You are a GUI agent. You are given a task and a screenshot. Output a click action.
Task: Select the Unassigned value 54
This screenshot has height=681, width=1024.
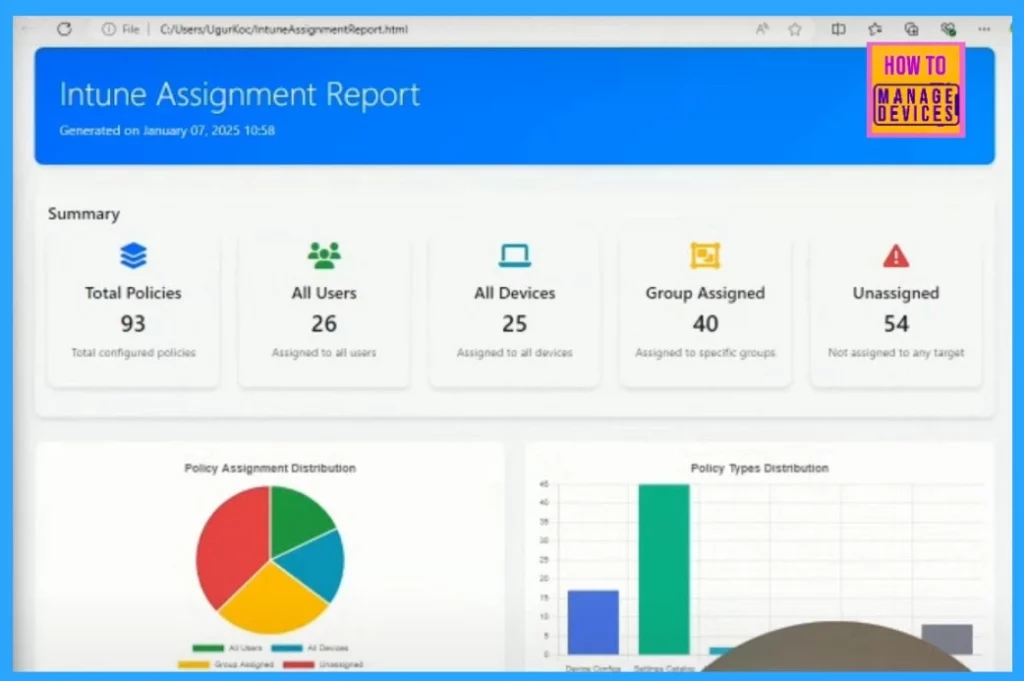(896, 323)
